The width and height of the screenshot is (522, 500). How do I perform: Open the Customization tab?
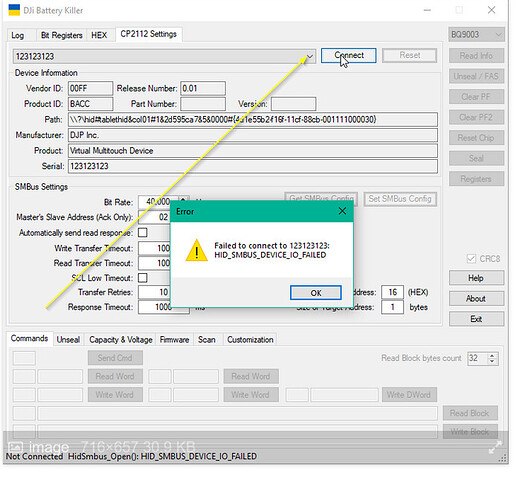[x=250, y=340]
